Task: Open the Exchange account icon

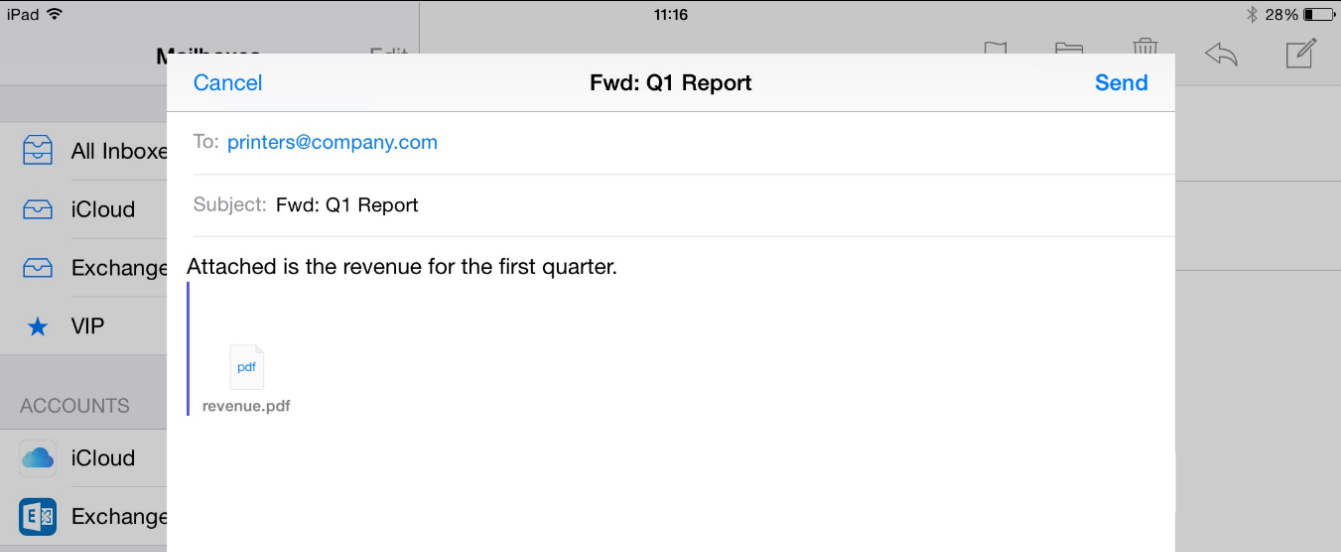Action: pos(38,516)
